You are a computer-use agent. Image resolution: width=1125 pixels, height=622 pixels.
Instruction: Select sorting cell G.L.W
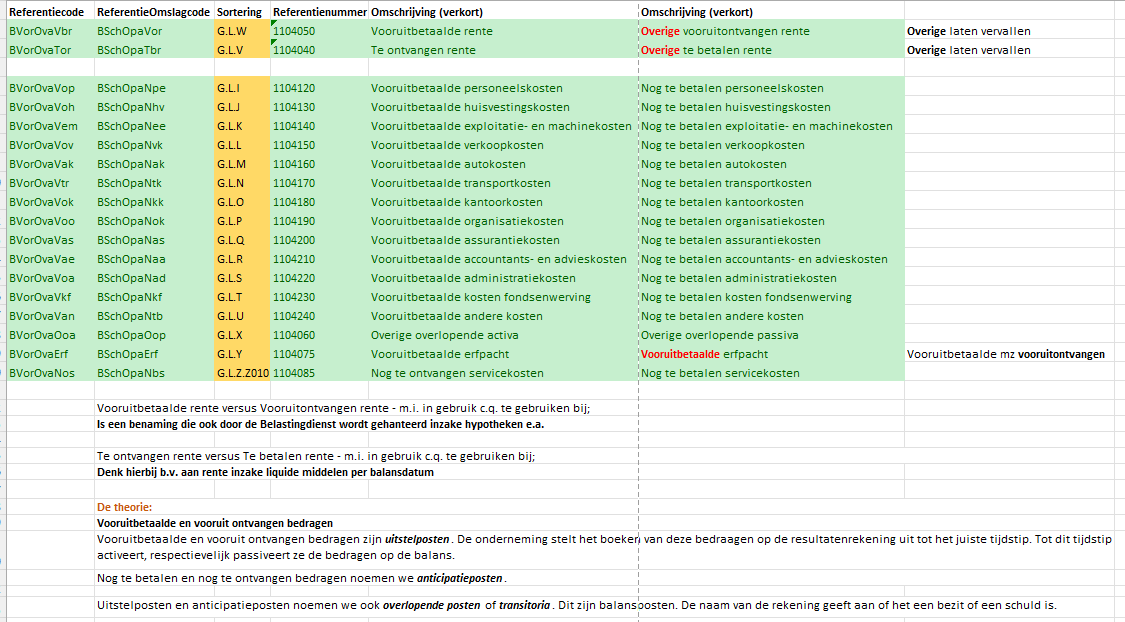point(242,31)
